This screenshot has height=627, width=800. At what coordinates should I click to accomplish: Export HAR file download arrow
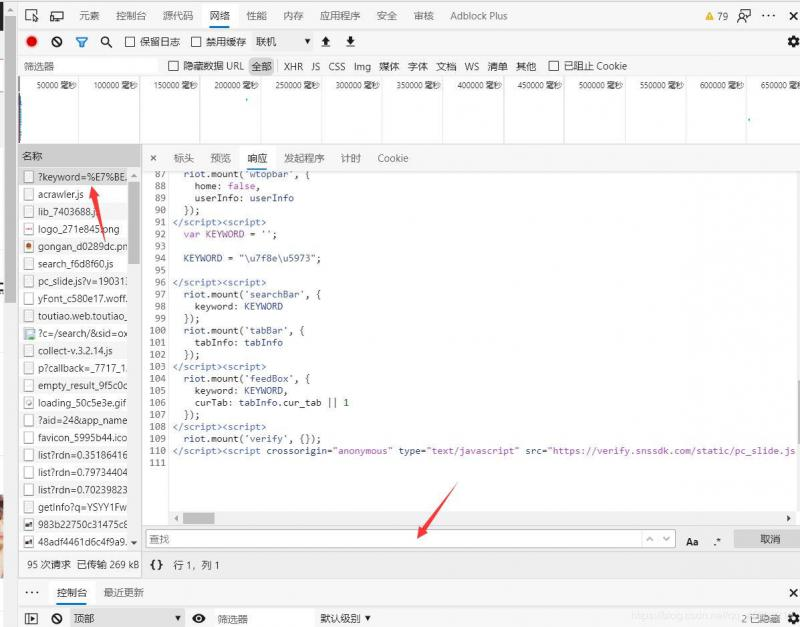(x=350, y=42)
